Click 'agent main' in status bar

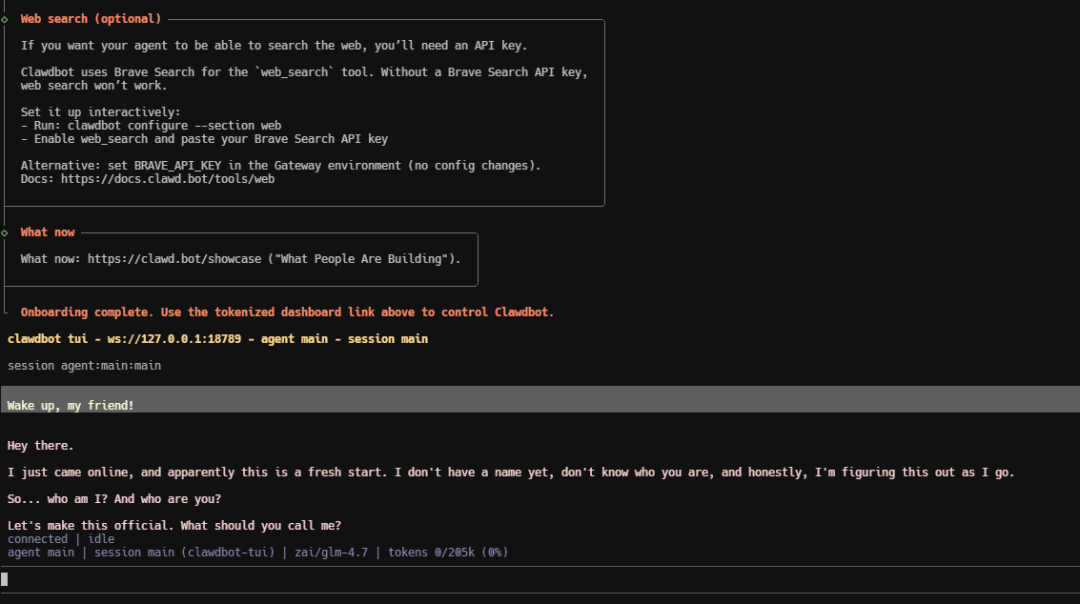[41, 552]
